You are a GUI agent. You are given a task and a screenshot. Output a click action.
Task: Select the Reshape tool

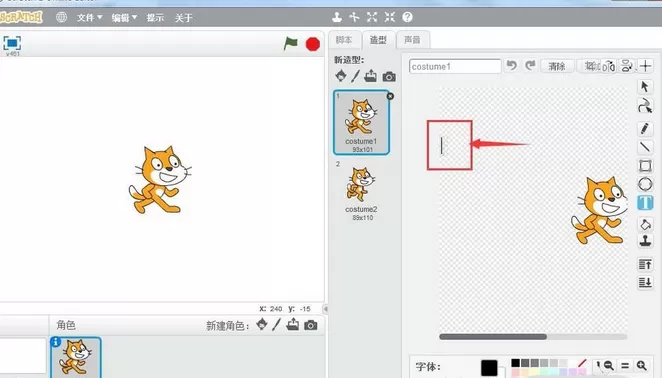click(645, 106)
